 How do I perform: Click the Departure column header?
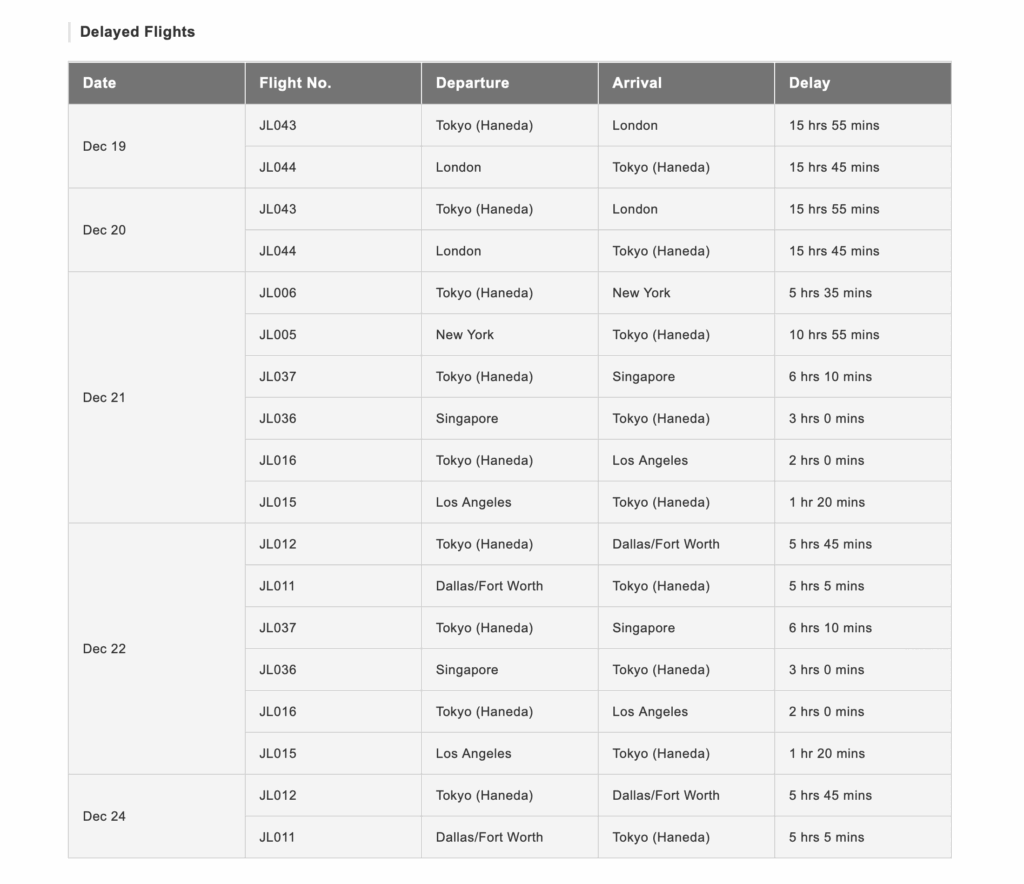tap(472, 83)
